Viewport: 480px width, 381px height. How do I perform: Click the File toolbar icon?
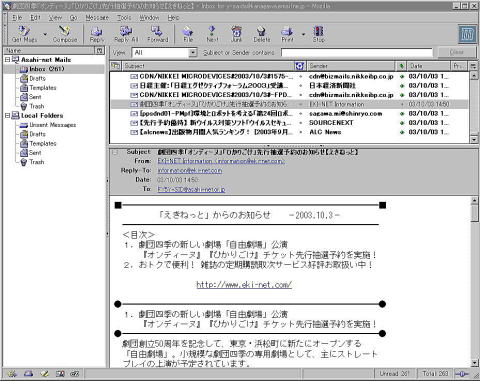(188, 34)
